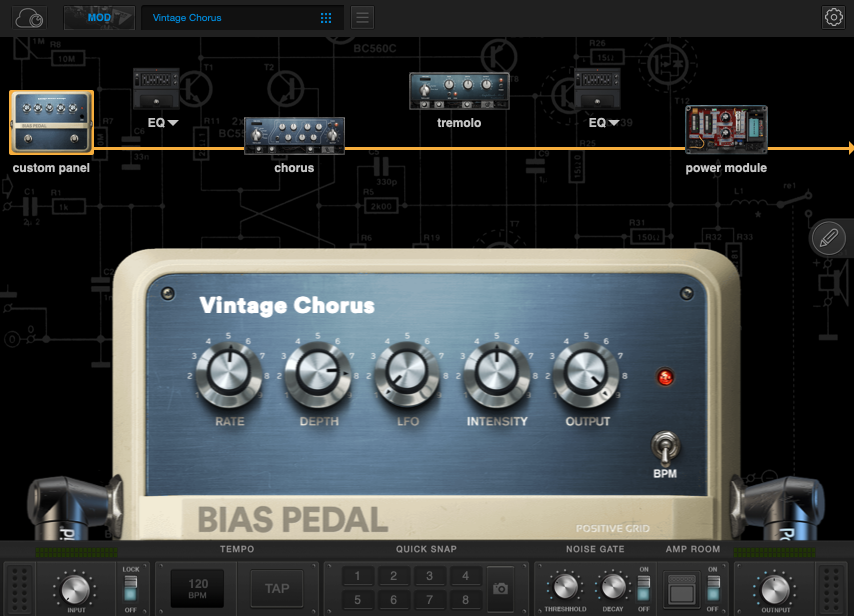
Task: Click the pedal's OUTPUT knob
Action: 586,373
